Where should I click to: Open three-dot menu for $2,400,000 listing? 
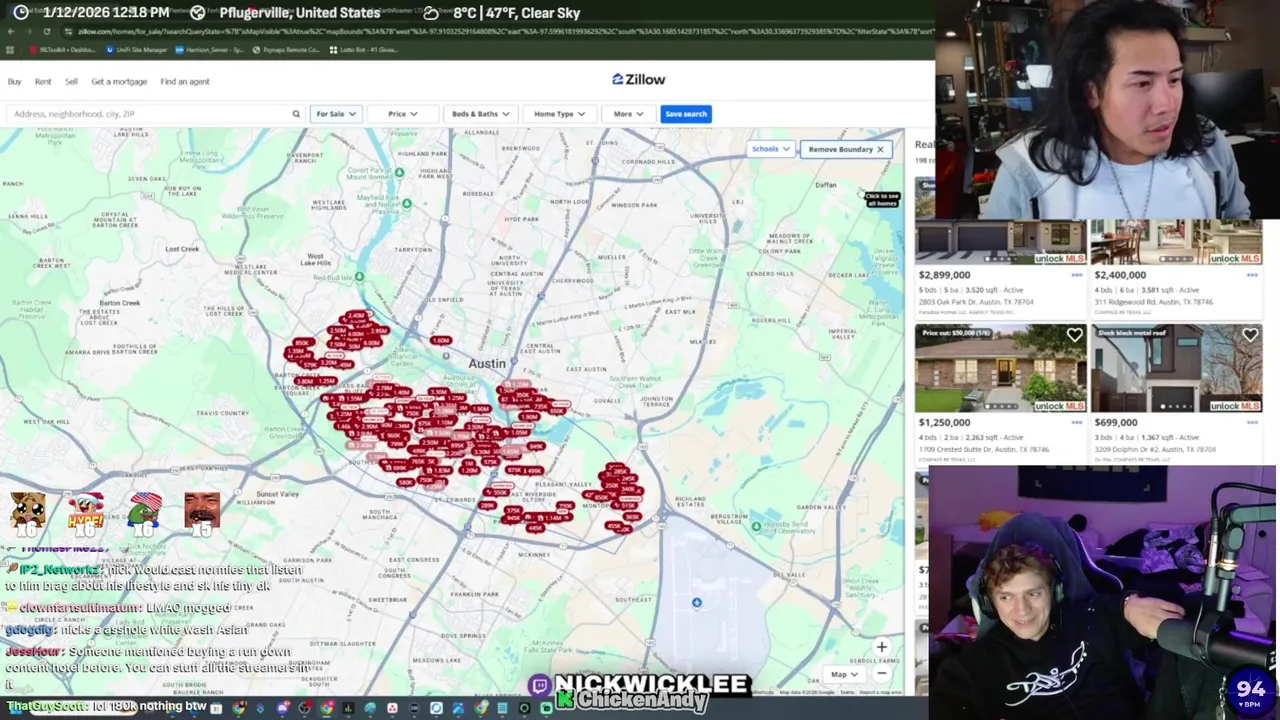(1252, 275)
